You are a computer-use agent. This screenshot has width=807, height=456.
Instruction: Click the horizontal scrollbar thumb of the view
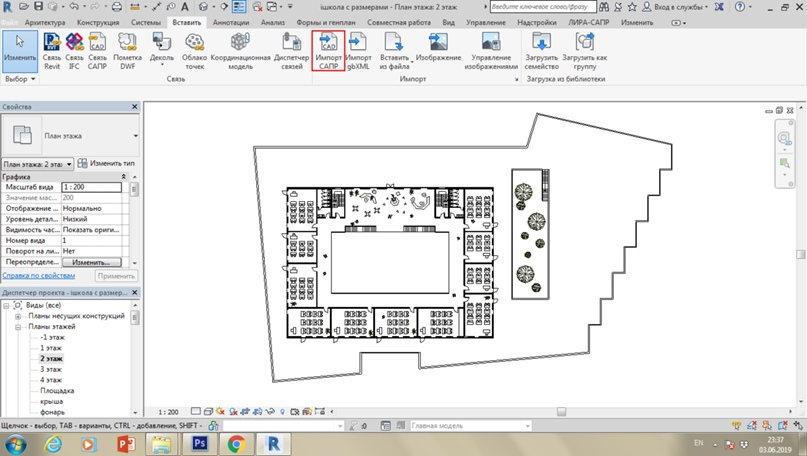pyautogui.click(x=562, y=412)
